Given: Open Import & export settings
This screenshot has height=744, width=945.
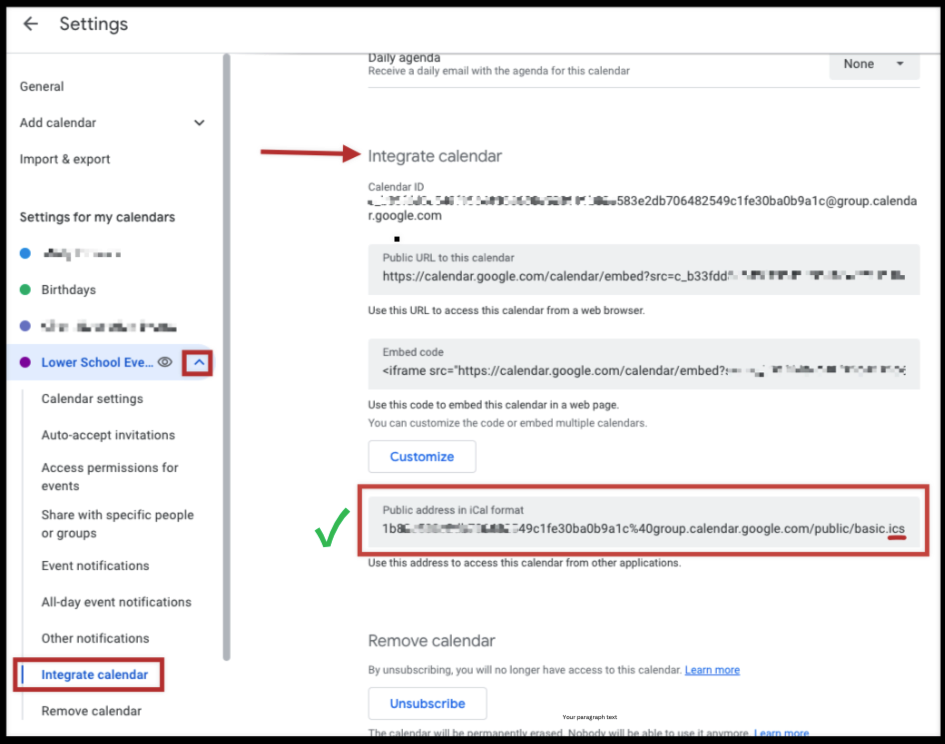Looking at the screenshot, I should [x=64, y=159].
